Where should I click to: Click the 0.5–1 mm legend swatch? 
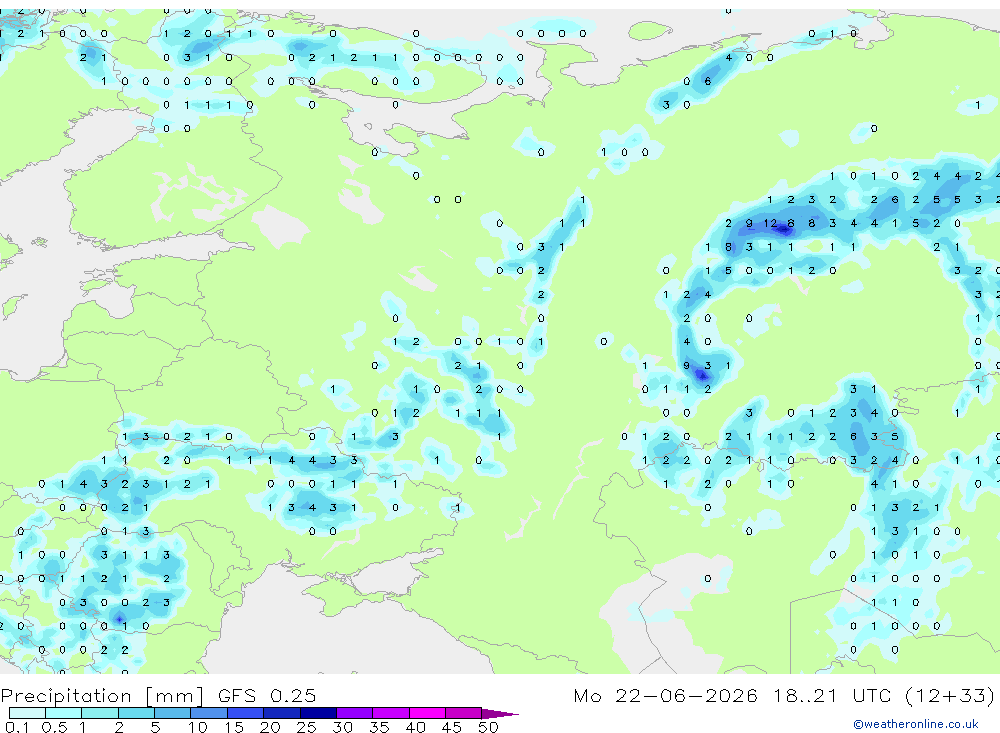coord(64,713)
